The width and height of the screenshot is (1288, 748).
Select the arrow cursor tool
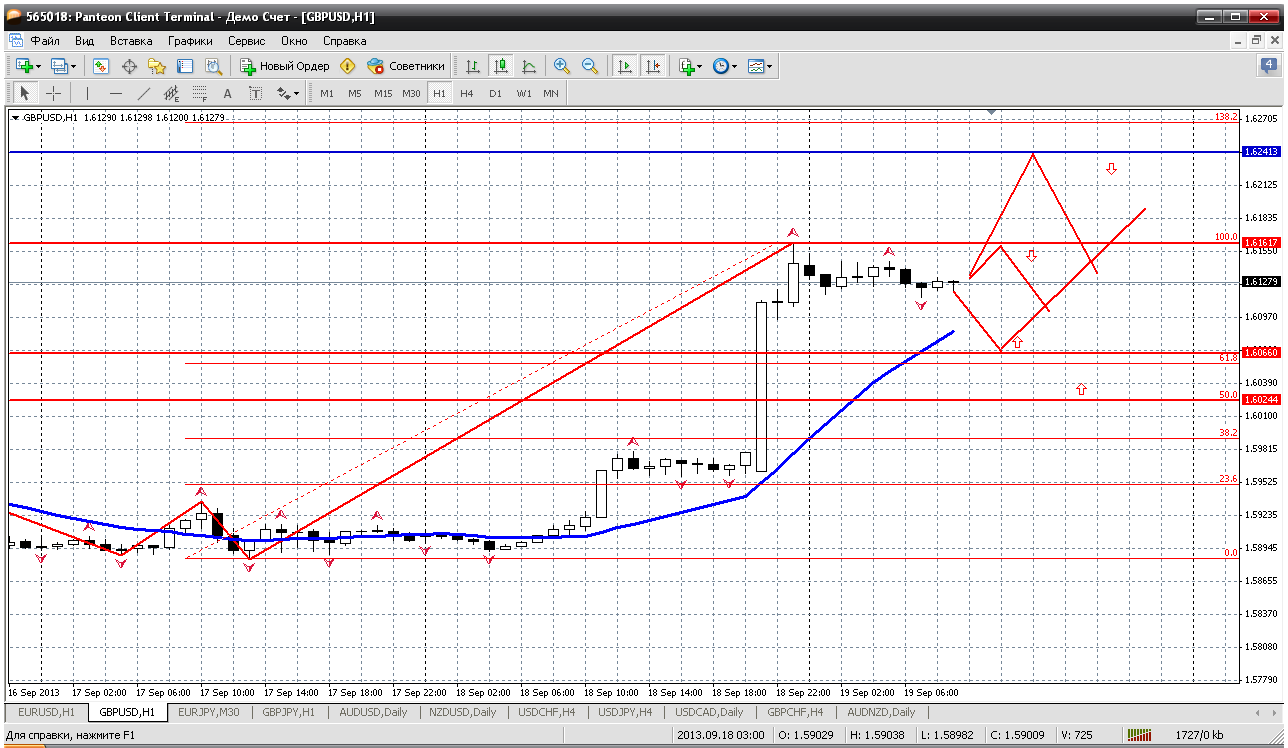pos(25,93)
